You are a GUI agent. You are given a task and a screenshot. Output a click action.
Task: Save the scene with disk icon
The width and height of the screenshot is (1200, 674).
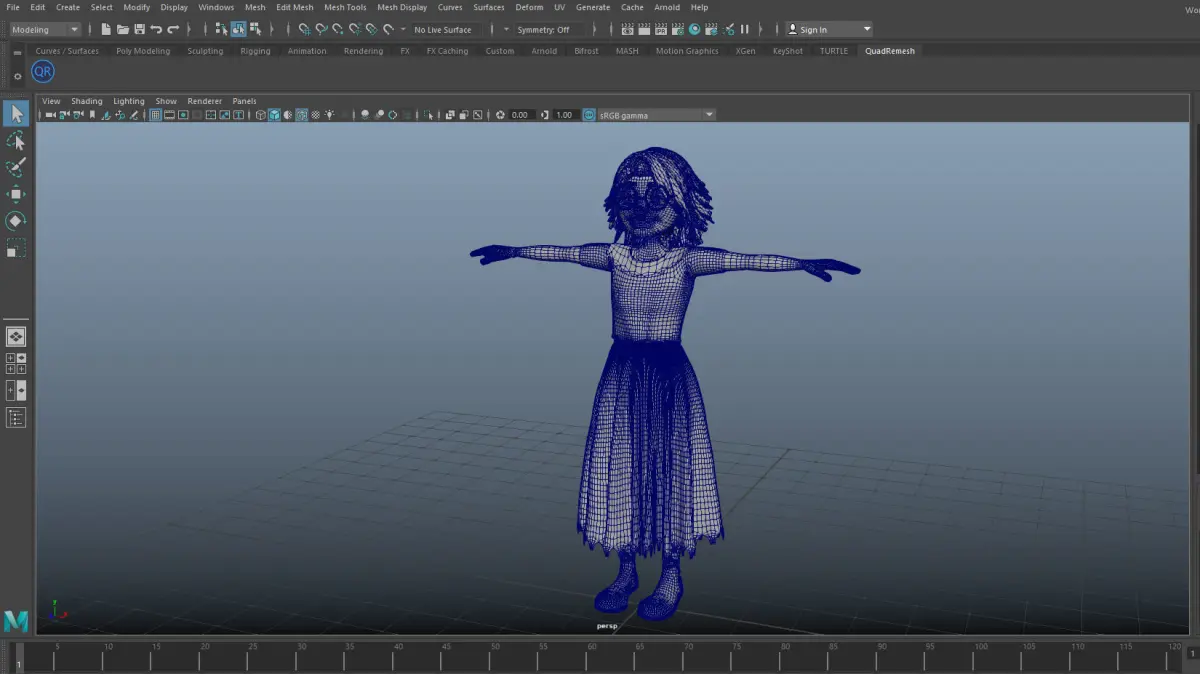pos(139,29)
